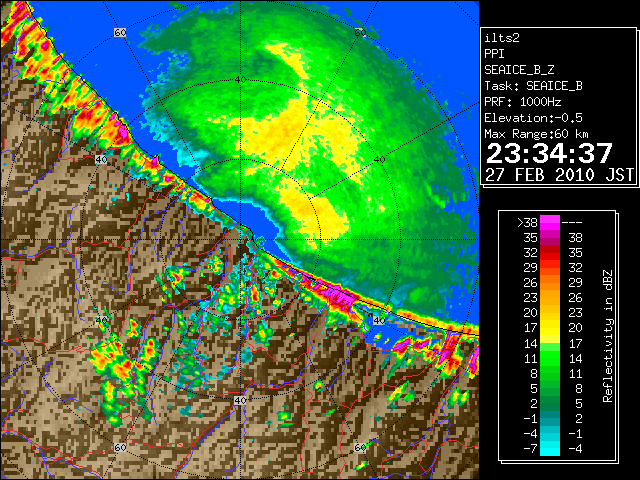Click the 60 range label in the upper-left ocean
The width and height of the screenshot is (640, 480).
click(x=120, y=32)
